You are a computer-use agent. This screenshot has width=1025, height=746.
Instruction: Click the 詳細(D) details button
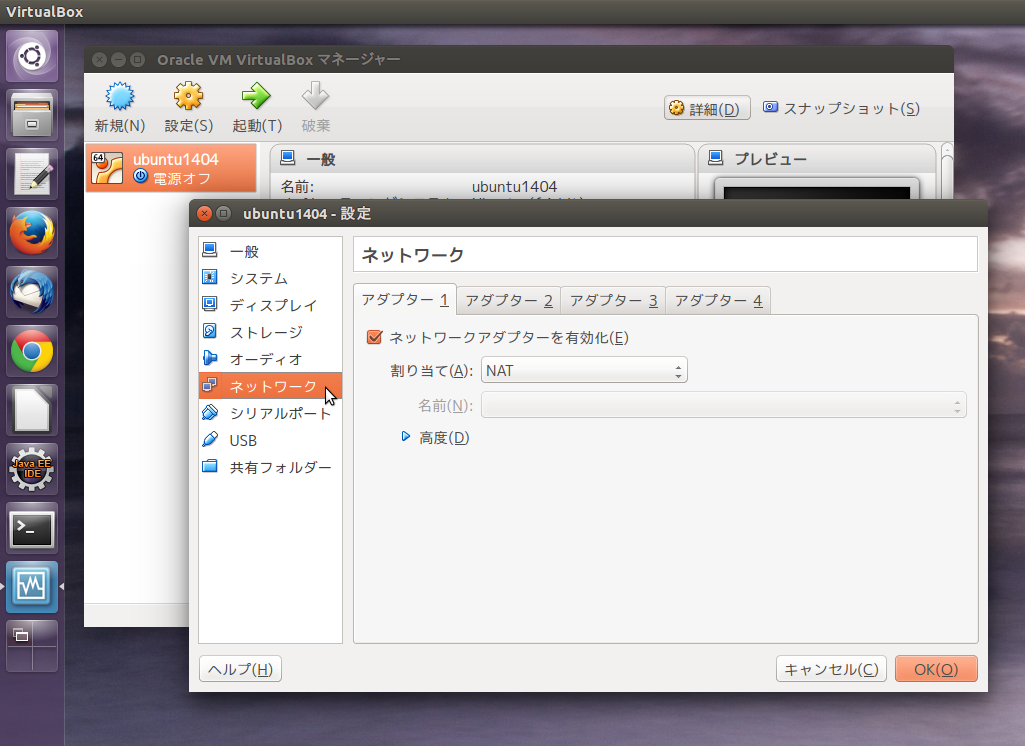pos(707,109)
